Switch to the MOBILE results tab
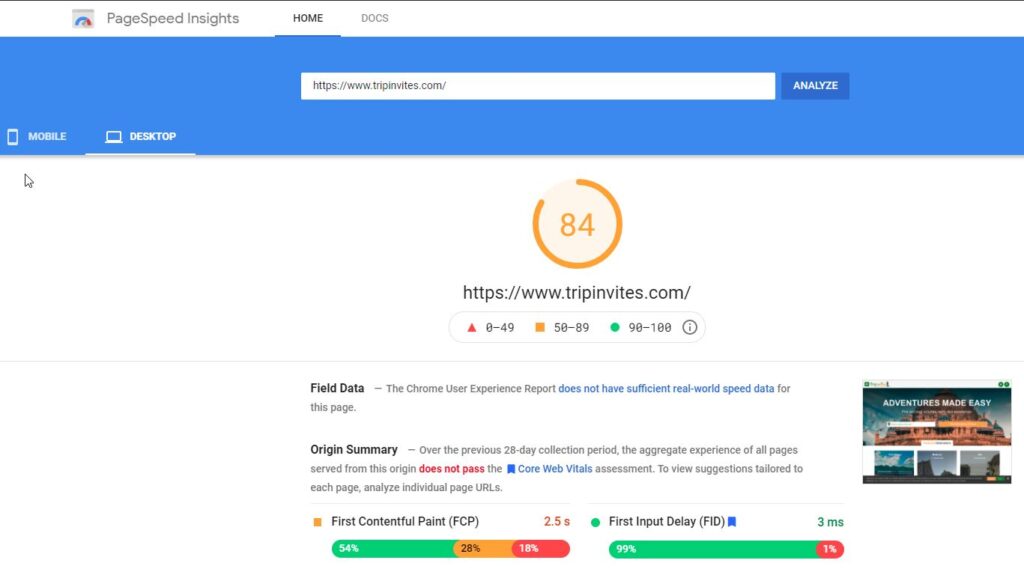This screenshot has width=1024, height=569. pos(37,137)
